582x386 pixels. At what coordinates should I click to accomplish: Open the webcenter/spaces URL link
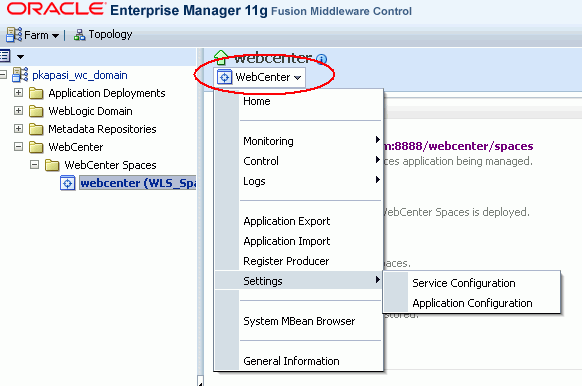[458, 146]
